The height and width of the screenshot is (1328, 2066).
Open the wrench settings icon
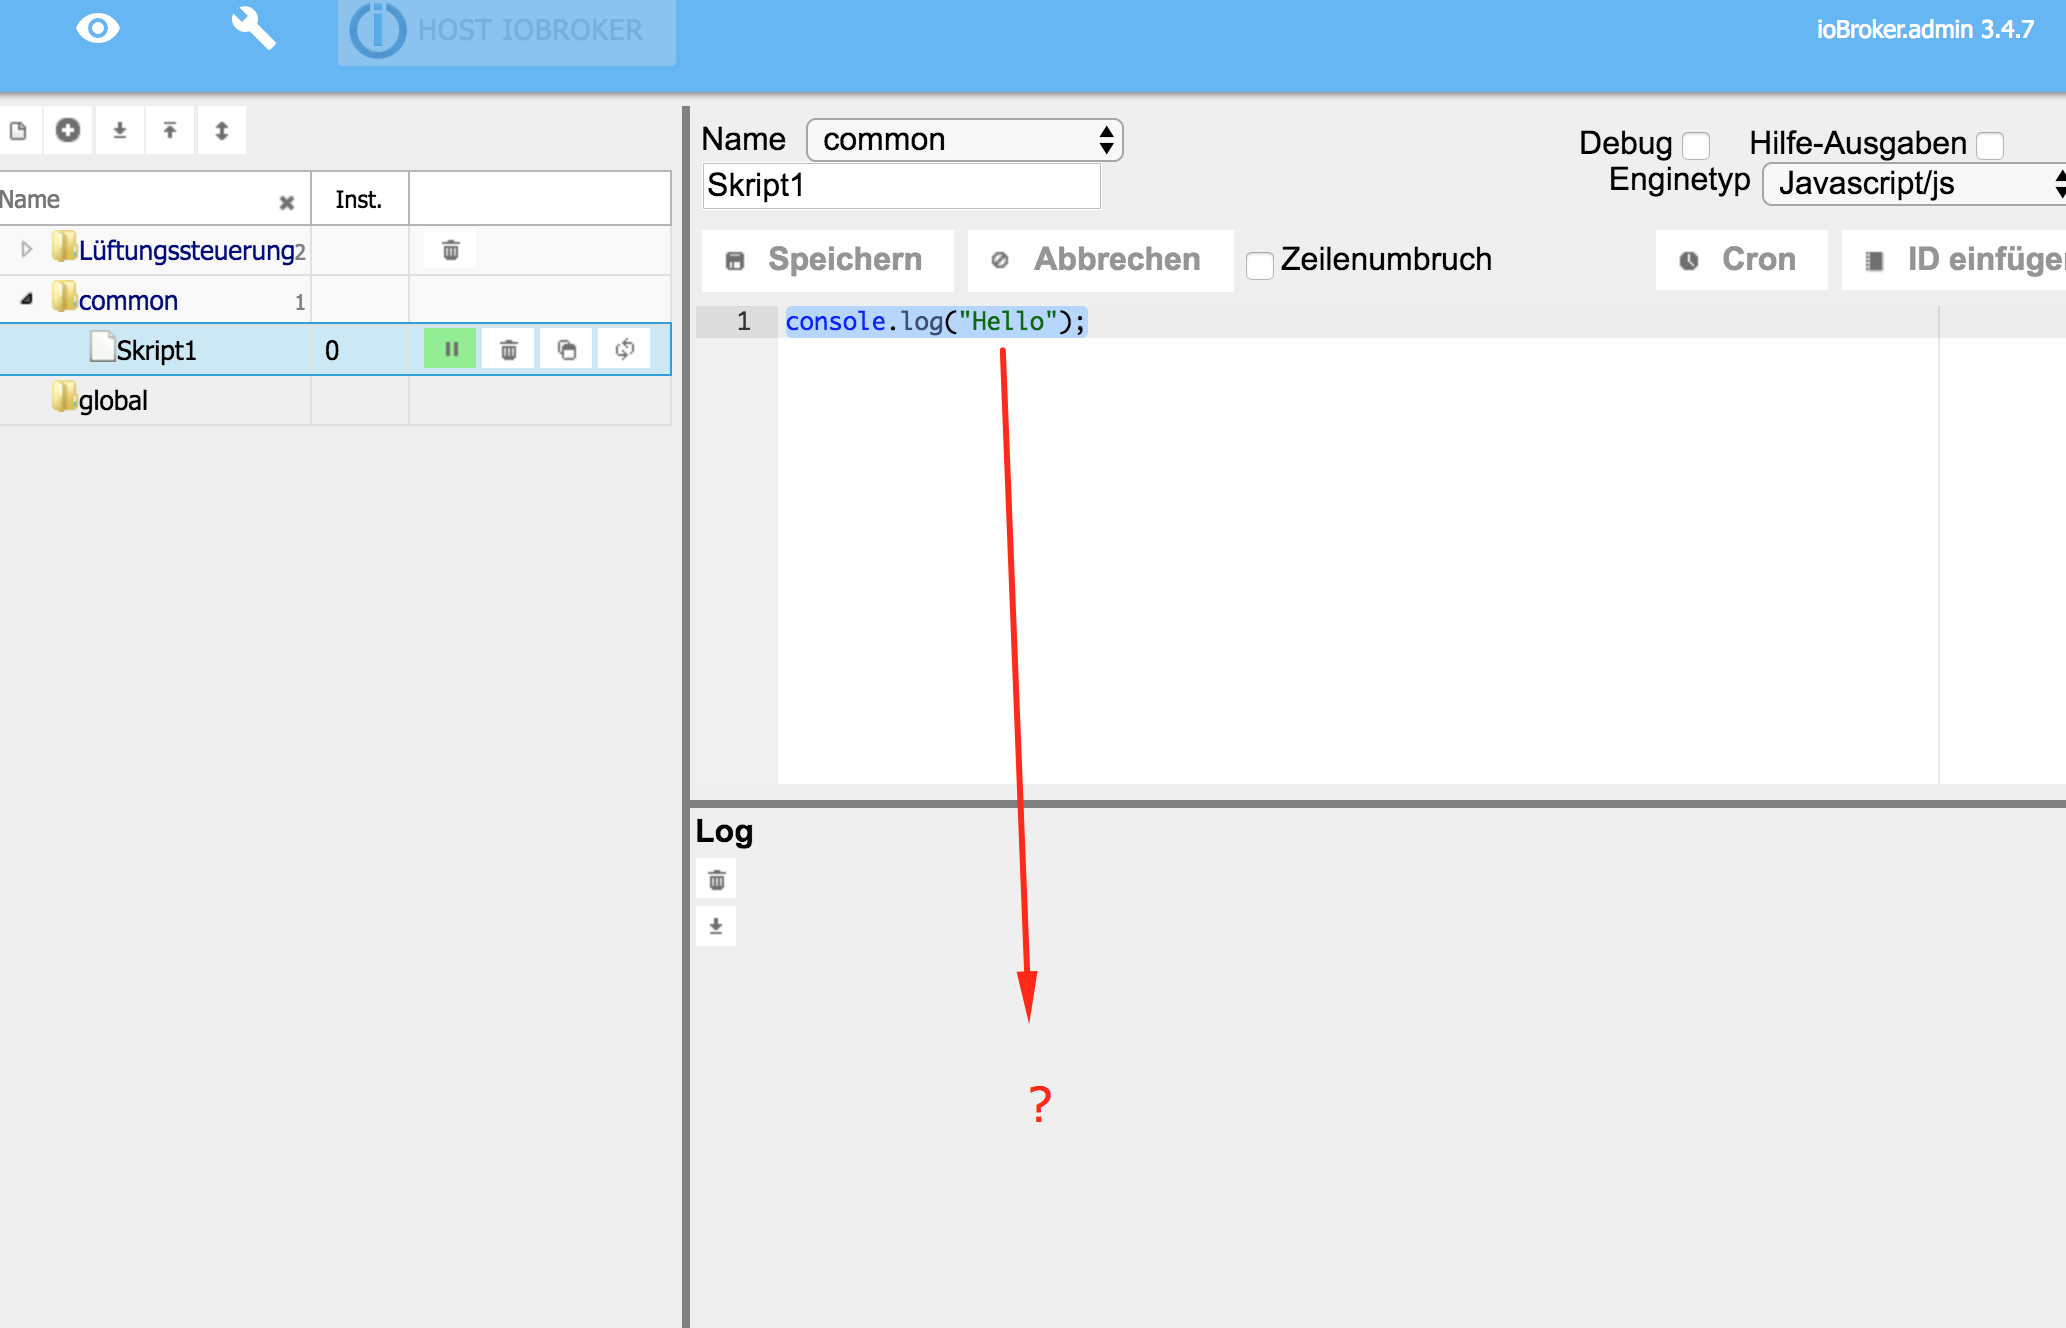253,28
